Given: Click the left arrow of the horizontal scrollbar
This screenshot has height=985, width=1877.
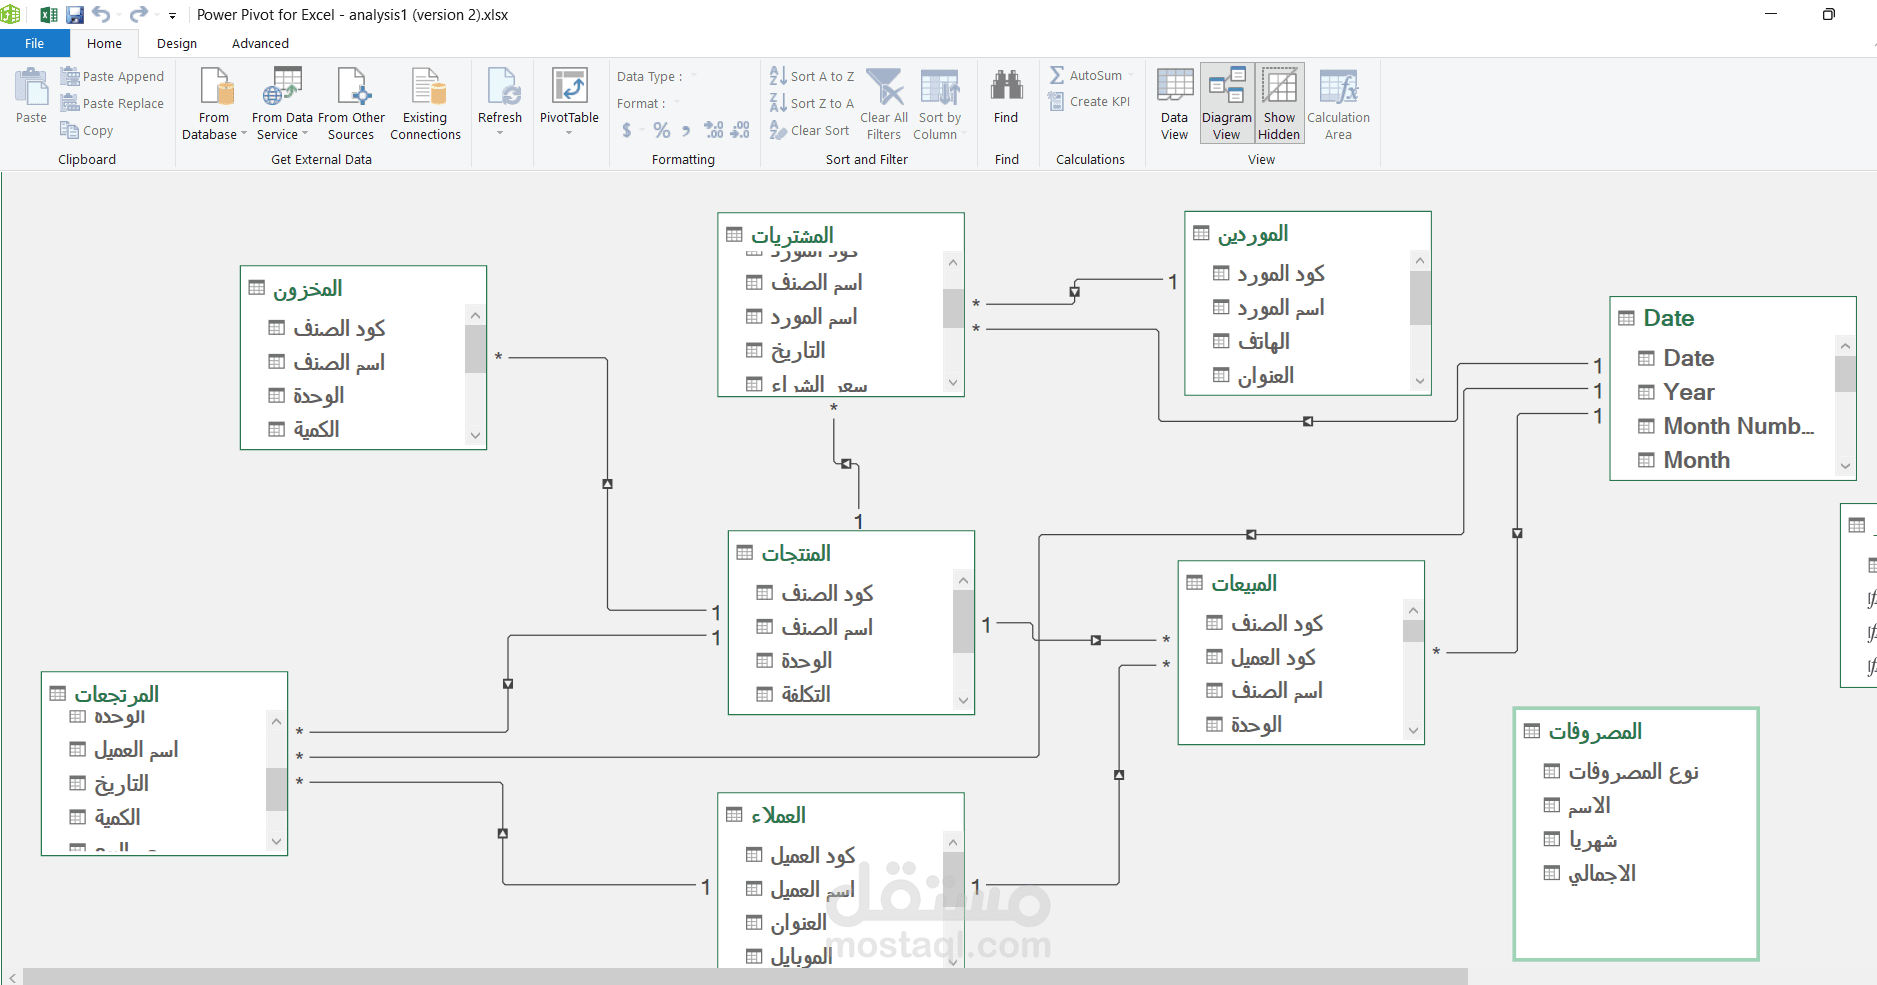Looking at the screenshot, I should click(12, 977).
